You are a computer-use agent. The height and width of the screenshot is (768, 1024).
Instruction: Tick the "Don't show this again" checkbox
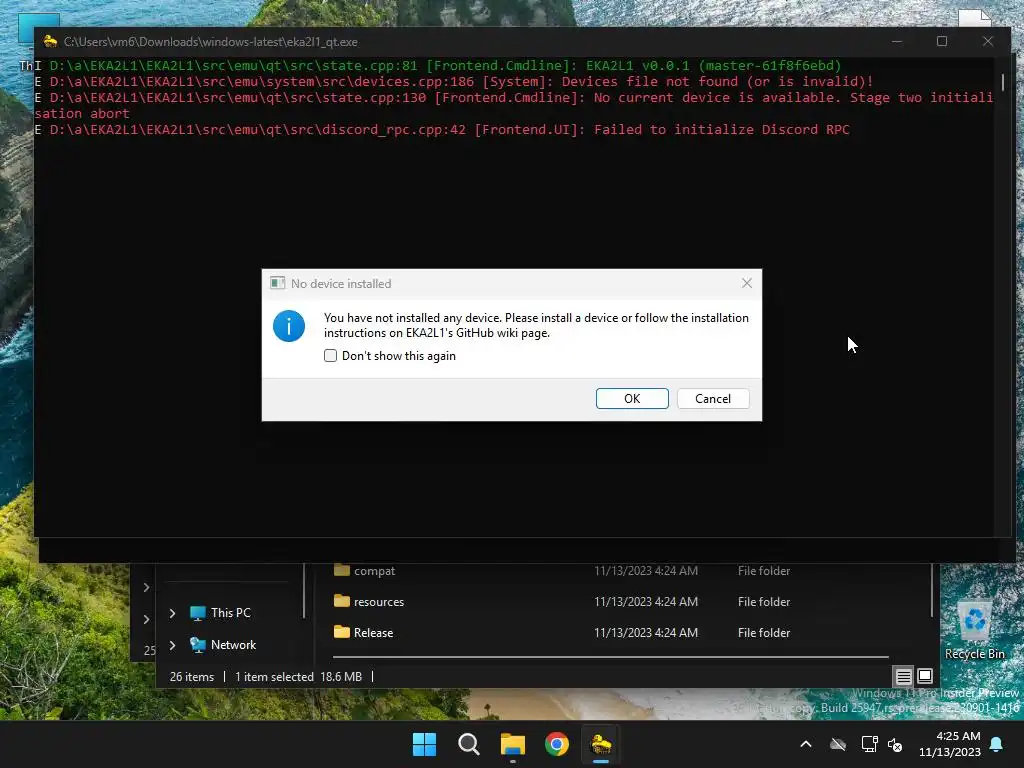[x=330, y=356]
